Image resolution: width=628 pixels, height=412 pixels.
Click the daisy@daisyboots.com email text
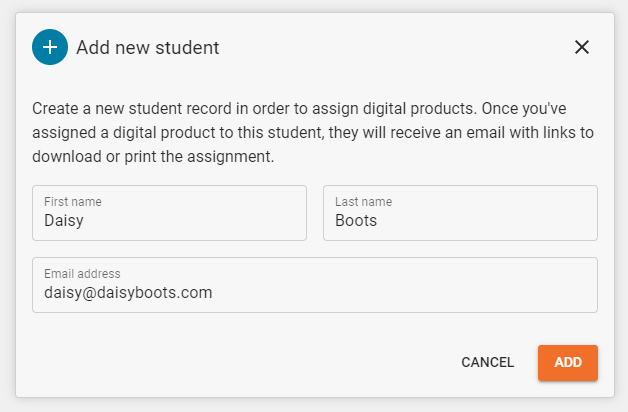(x=128, y=293)
